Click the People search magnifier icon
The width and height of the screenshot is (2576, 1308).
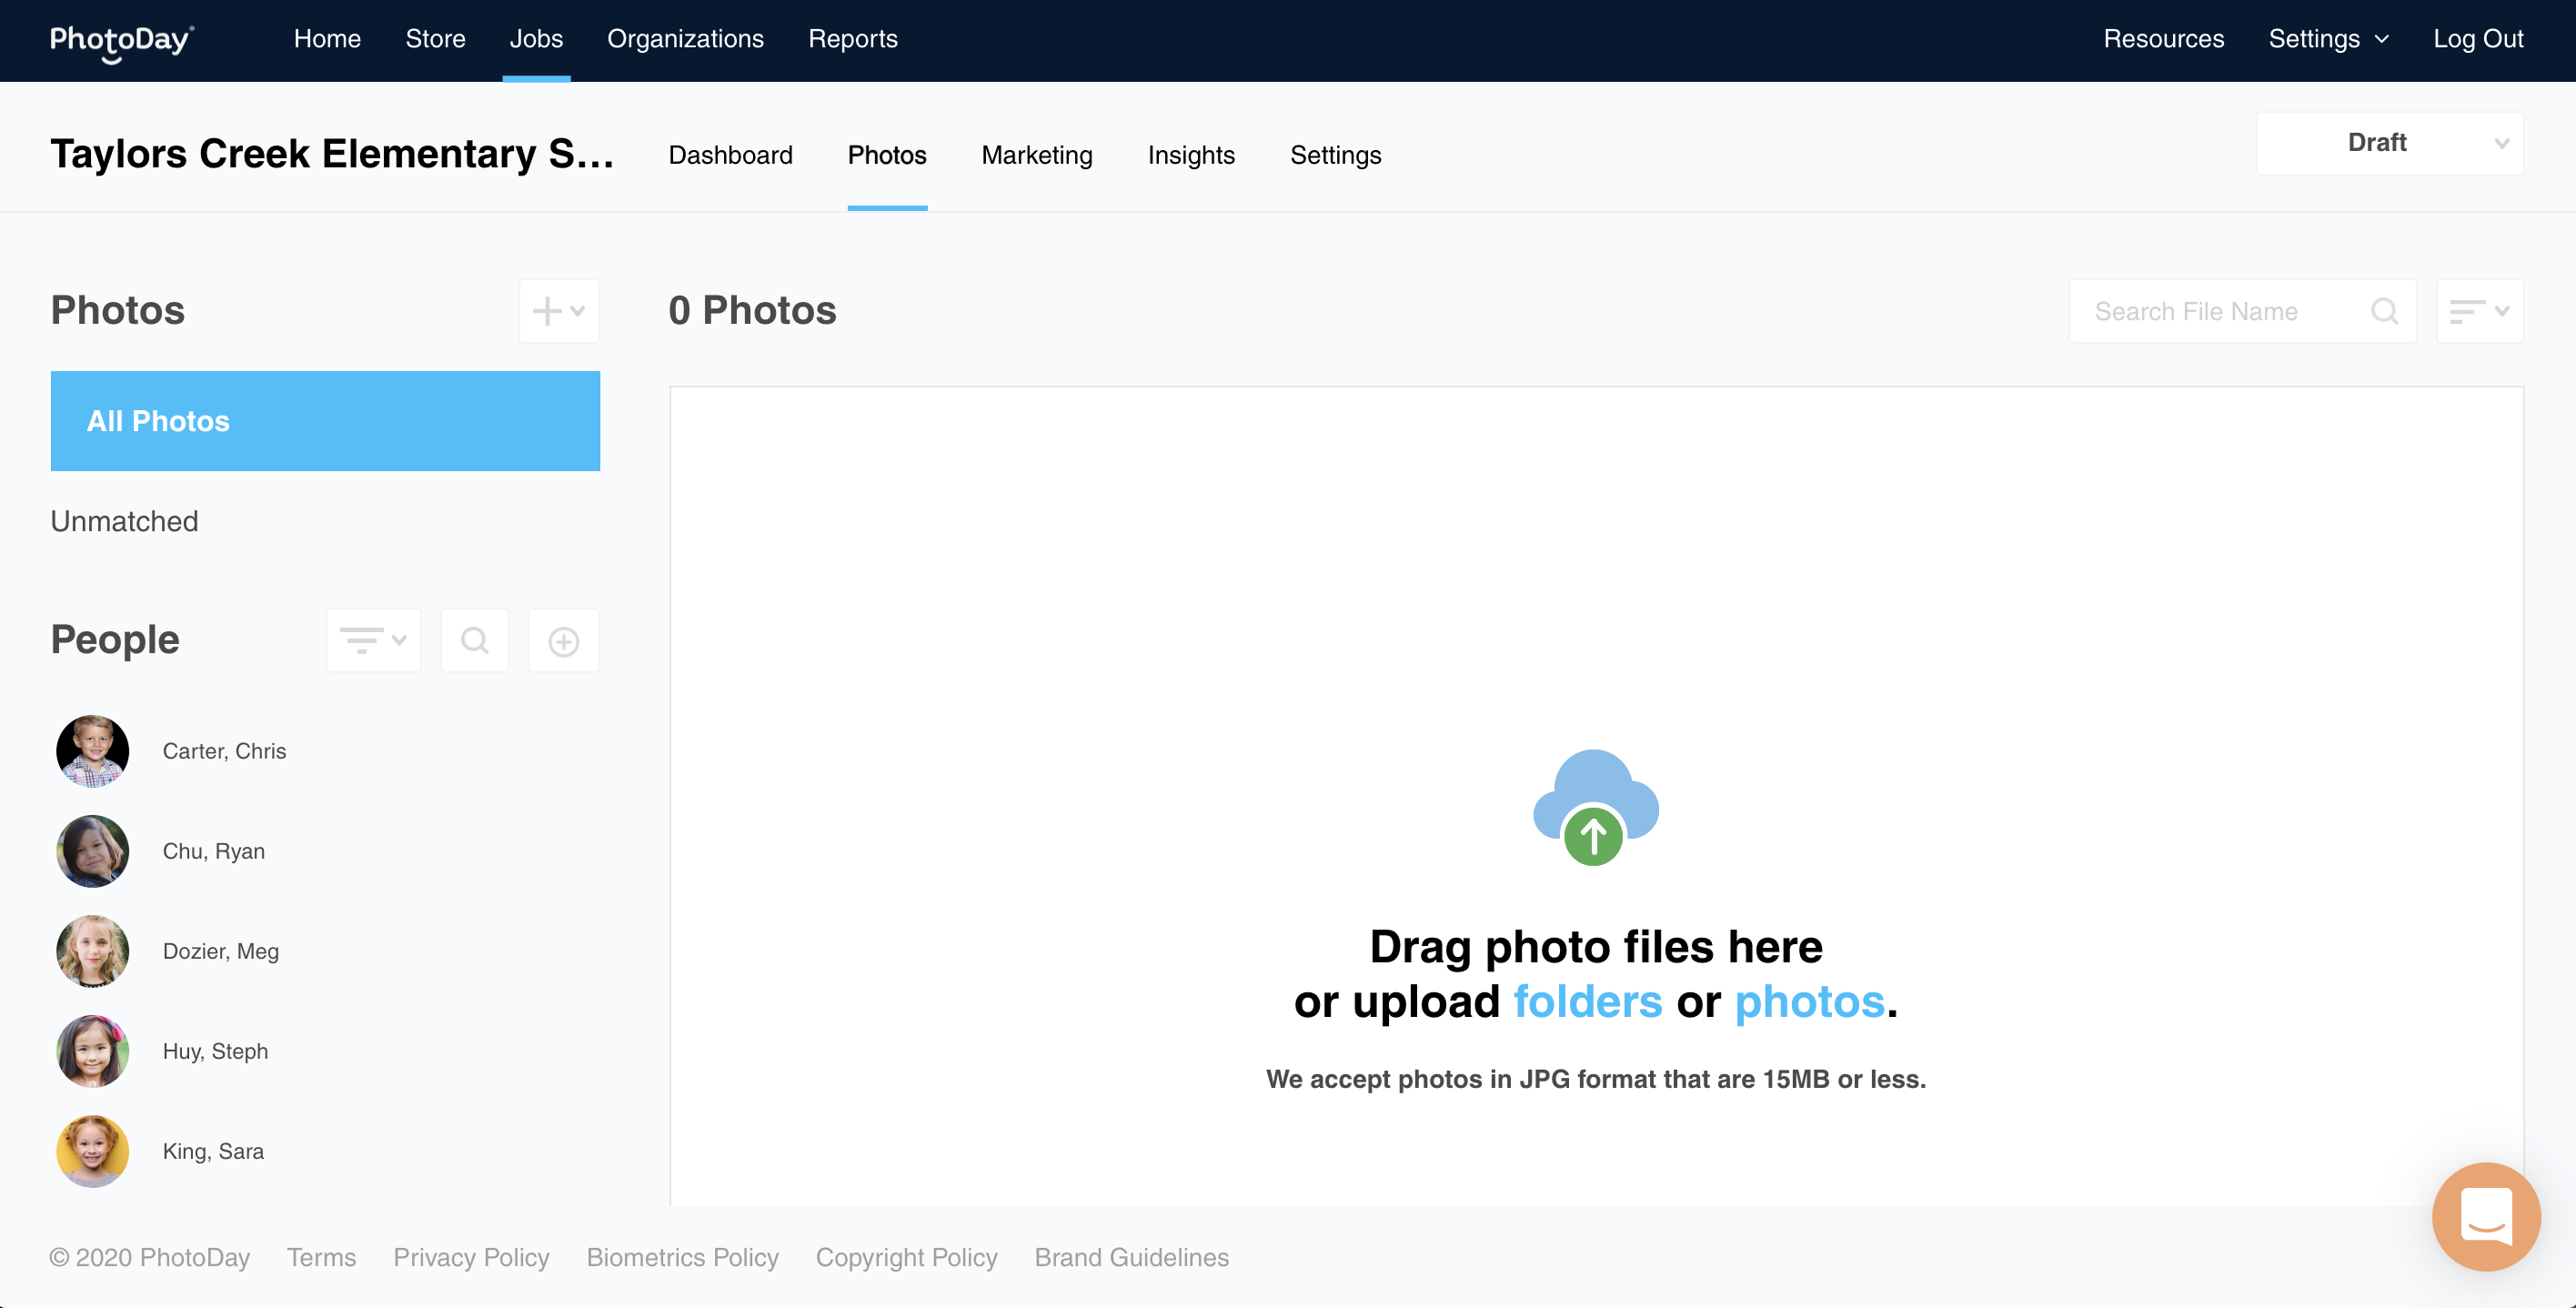coord(474,641)
